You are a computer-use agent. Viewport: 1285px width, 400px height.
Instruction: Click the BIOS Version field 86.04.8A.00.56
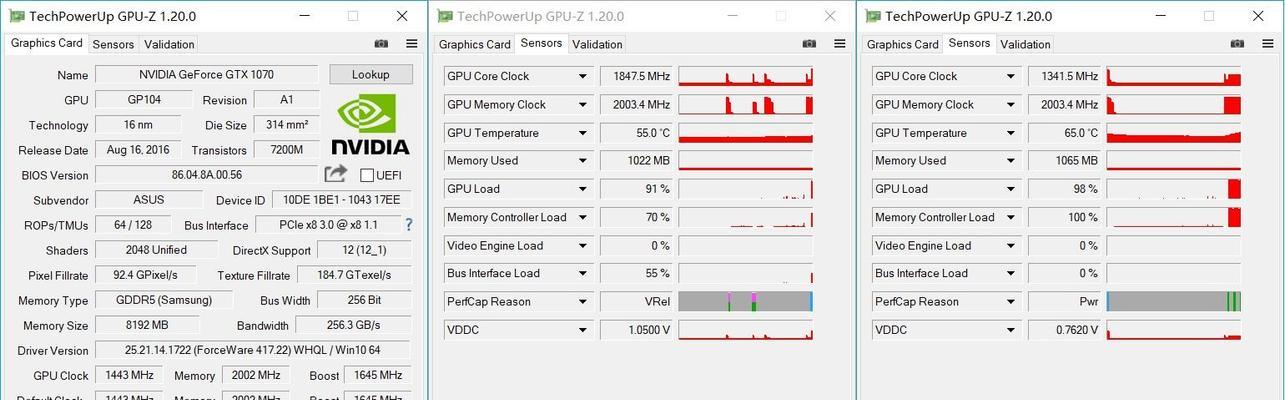(206, 175)
